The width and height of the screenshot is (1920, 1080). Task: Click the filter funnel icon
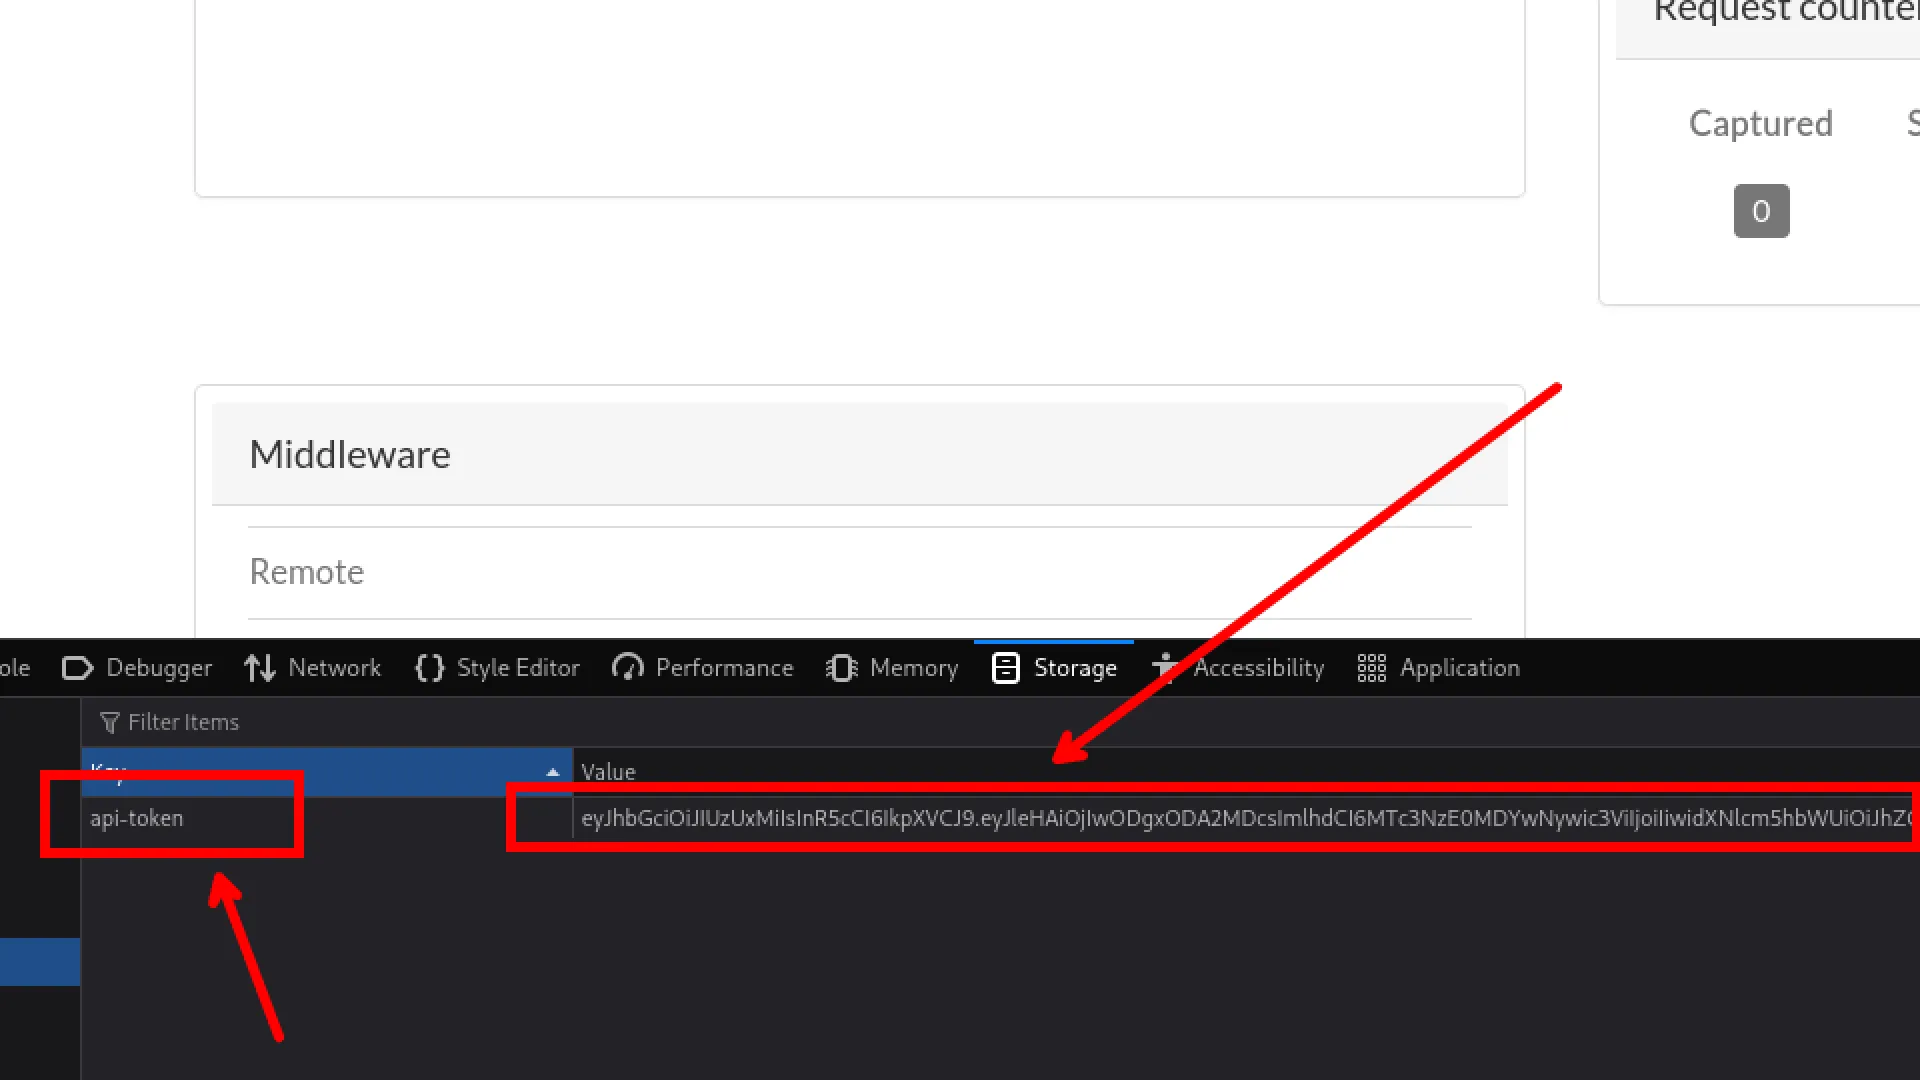pyautogui.click(x=110, y=722)
